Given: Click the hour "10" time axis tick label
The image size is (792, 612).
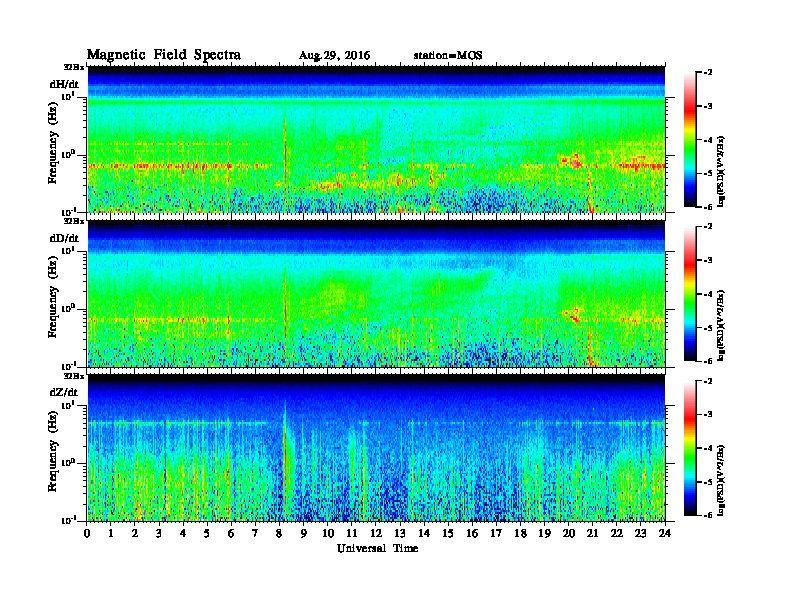Looking at the screenshot, I should [x=328, y=534].
